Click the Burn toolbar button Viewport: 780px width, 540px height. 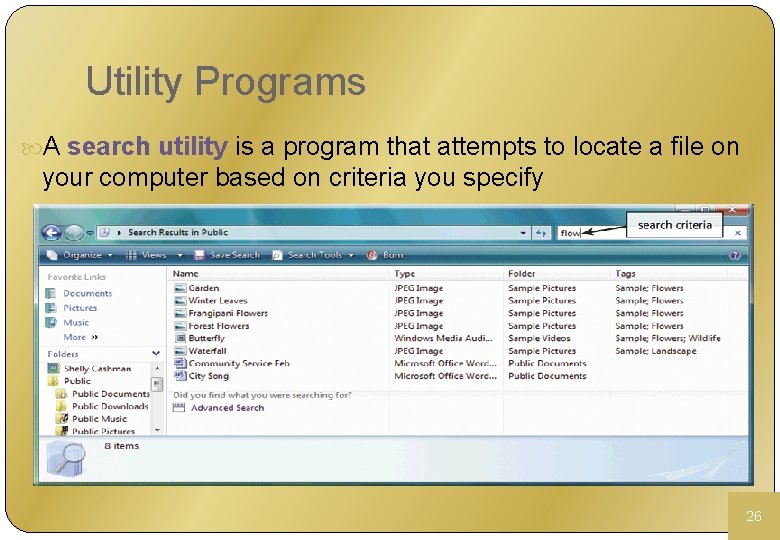(x=385, y=255)
